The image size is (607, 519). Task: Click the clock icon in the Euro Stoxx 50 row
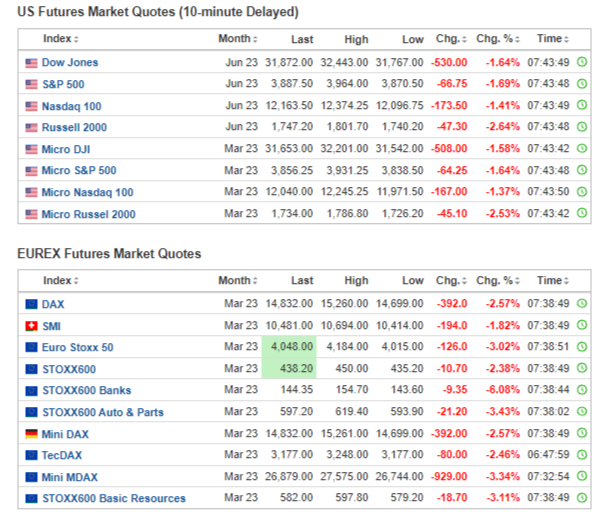582,347
